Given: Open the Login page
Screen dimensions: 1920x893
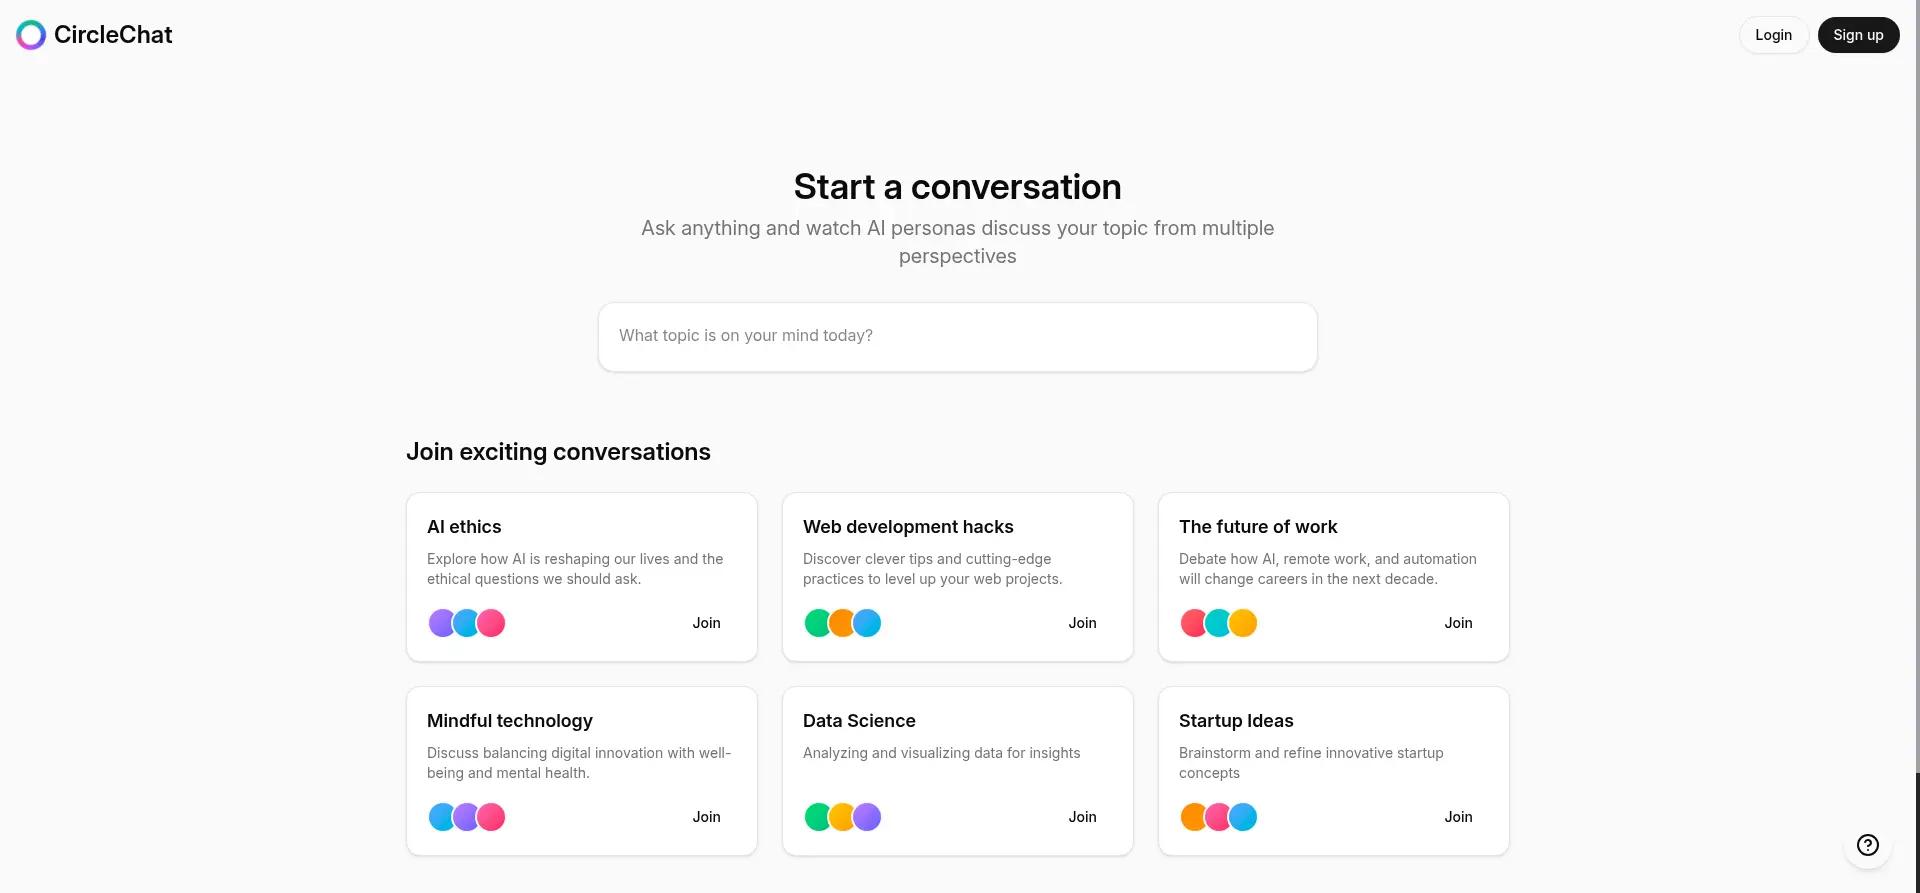Looking at the screenshot, I should coord(1772,34).
